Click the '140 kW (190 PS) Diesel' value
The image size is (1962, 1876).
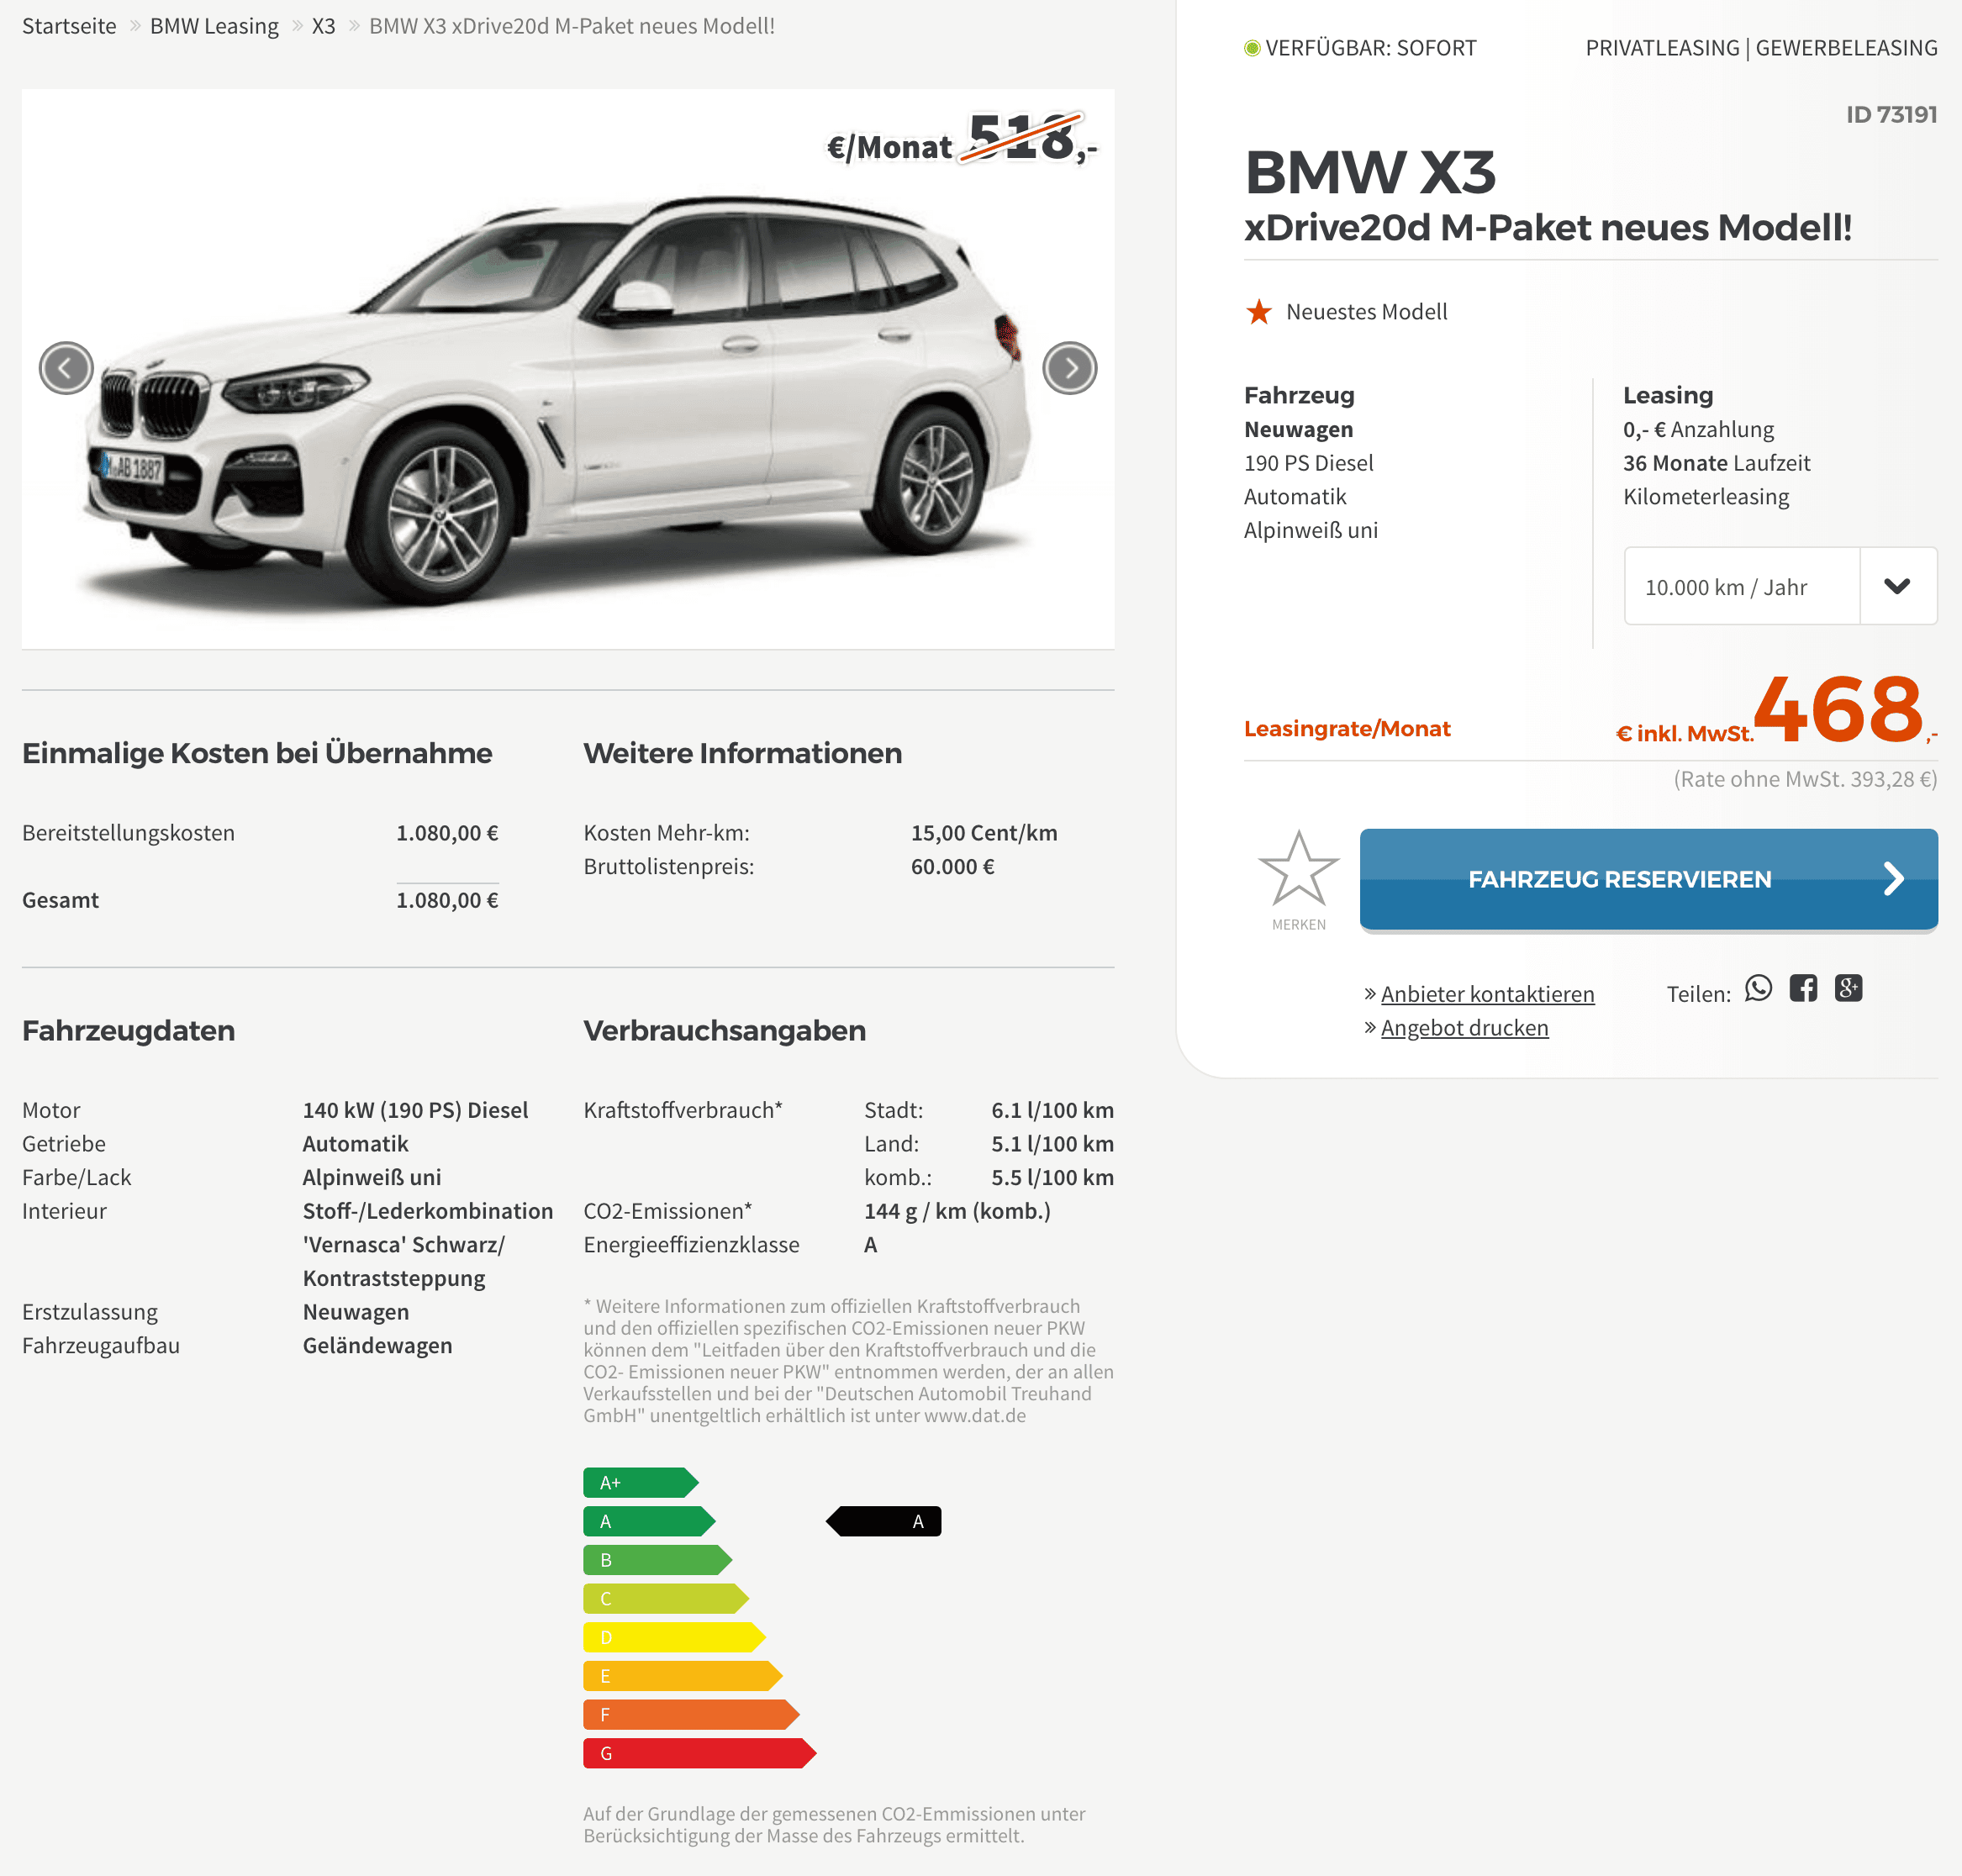click(415, 1110)
